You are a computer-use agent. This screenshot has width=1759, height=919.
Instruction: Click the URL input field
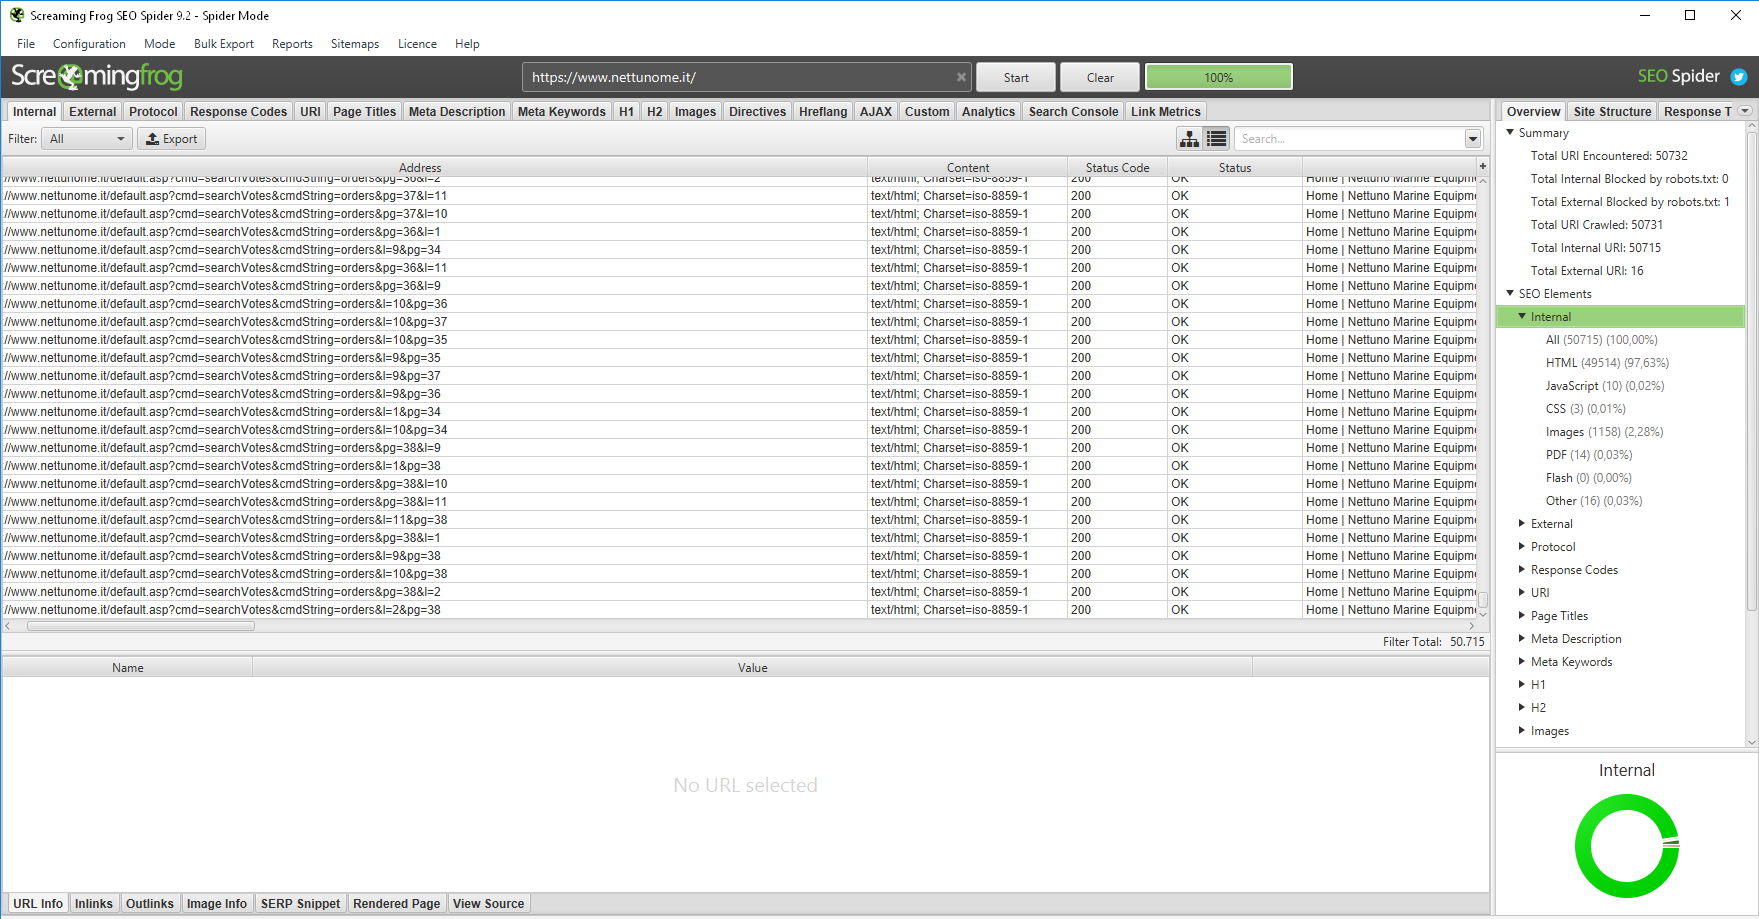pos(746,77)
